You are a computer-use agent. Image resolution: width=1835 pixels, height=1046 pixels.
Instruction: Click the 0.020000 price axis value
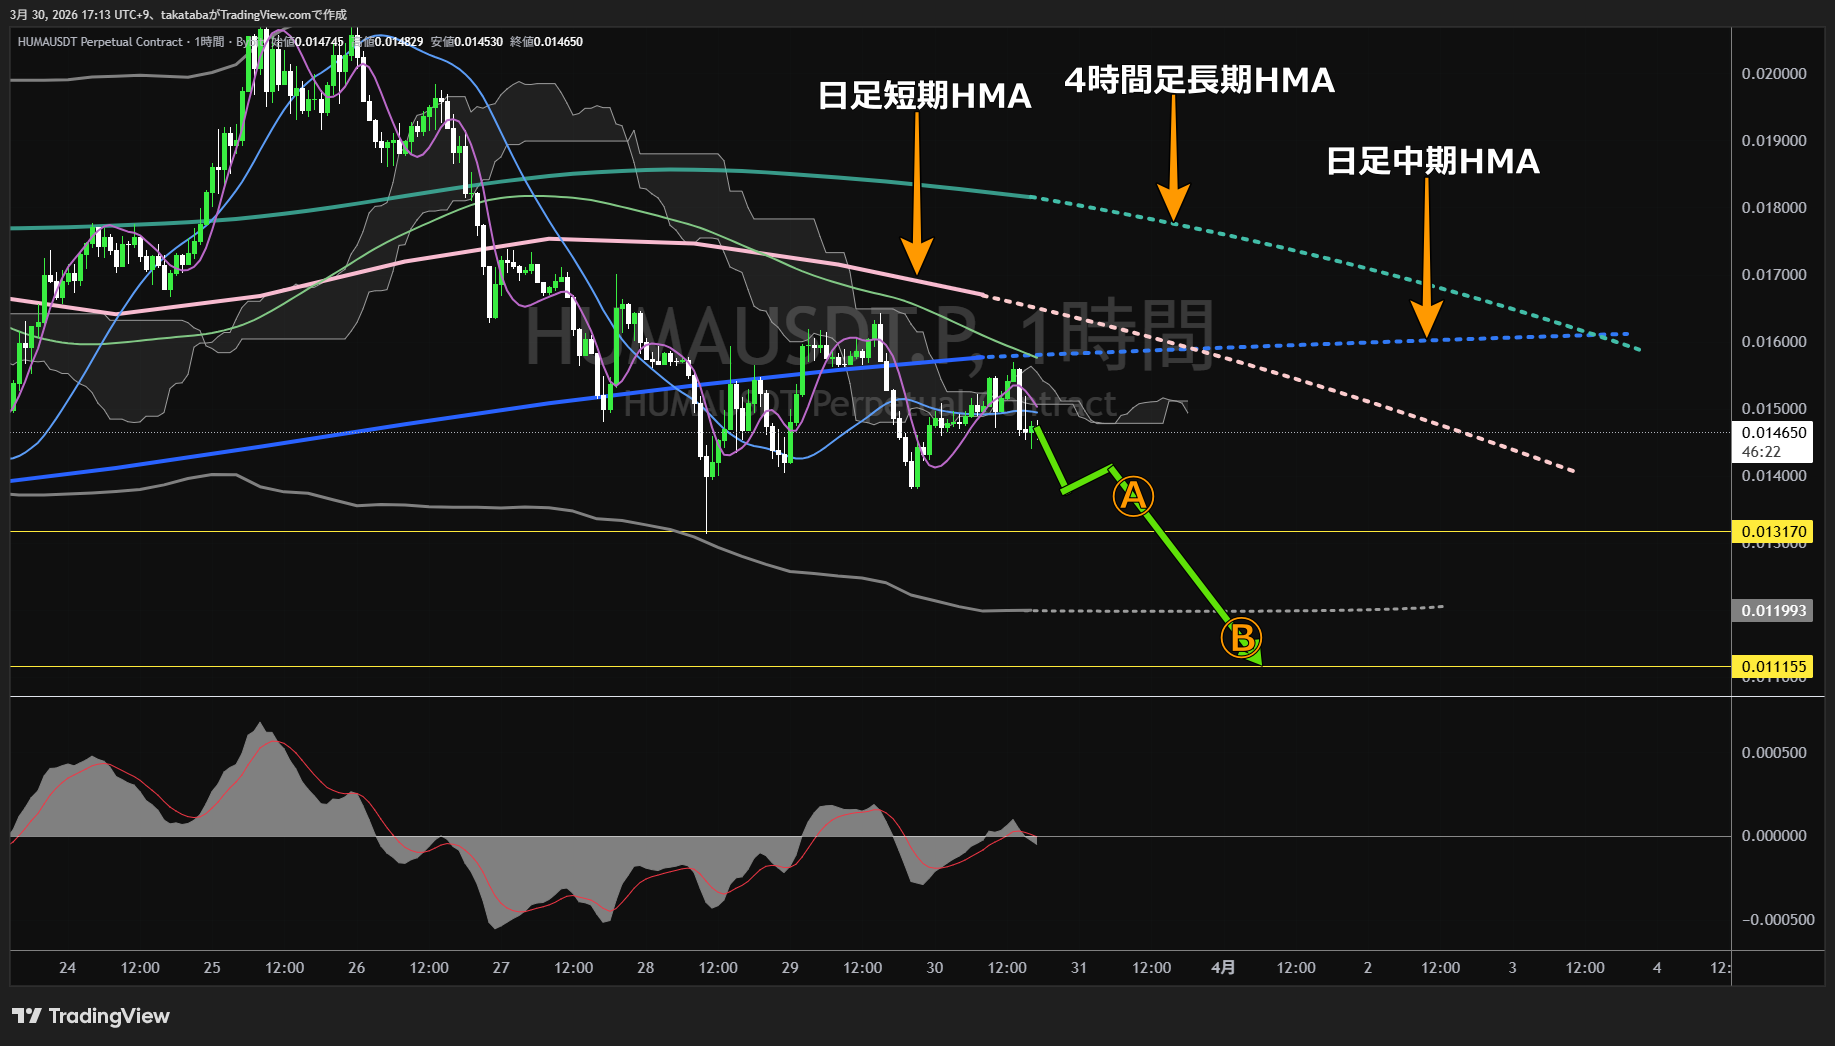coord(1774,74)
